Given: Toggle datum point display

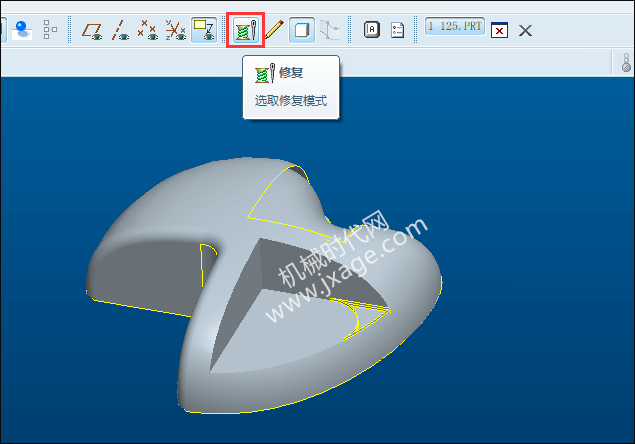Looking at the screenshot, I should coord(147,30).
